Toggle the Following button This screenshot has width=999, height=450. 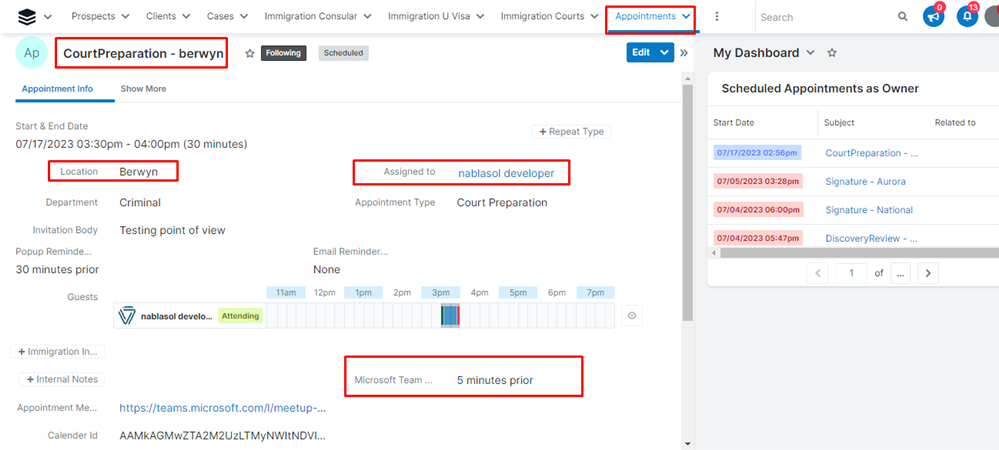(x=283, y=53)
